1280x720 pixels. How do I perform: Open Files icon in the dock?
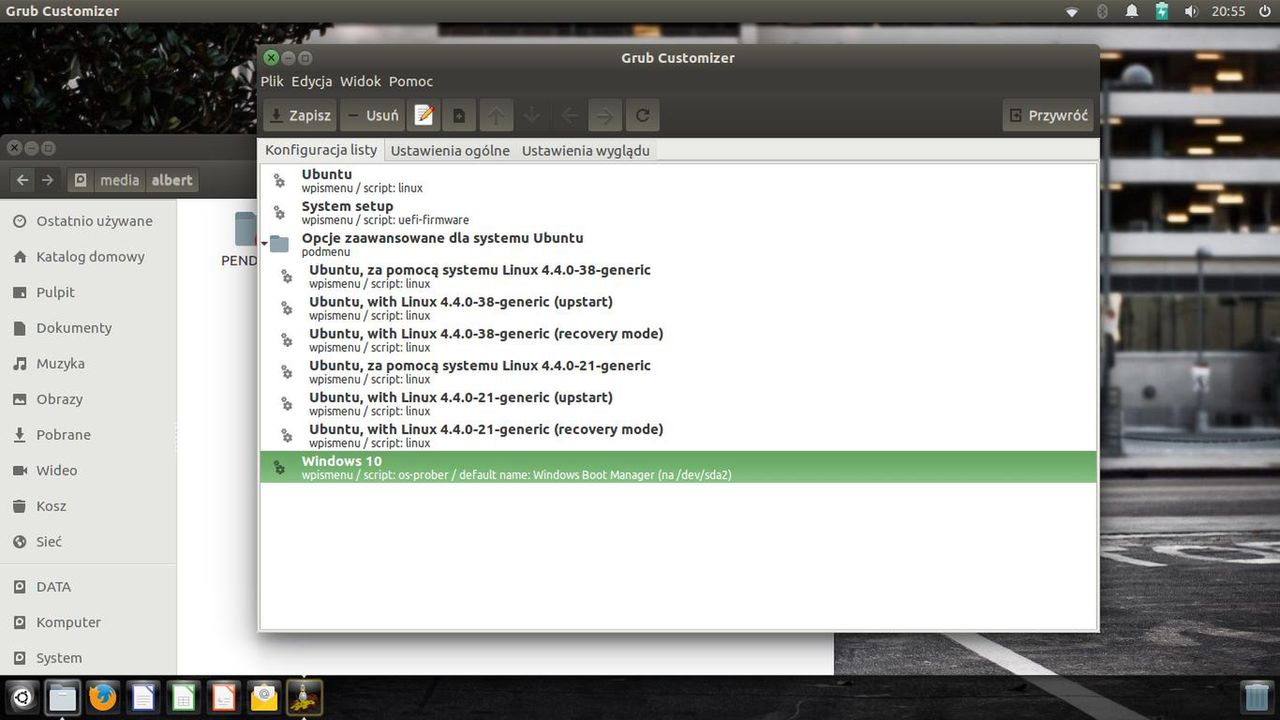[62, 697]
